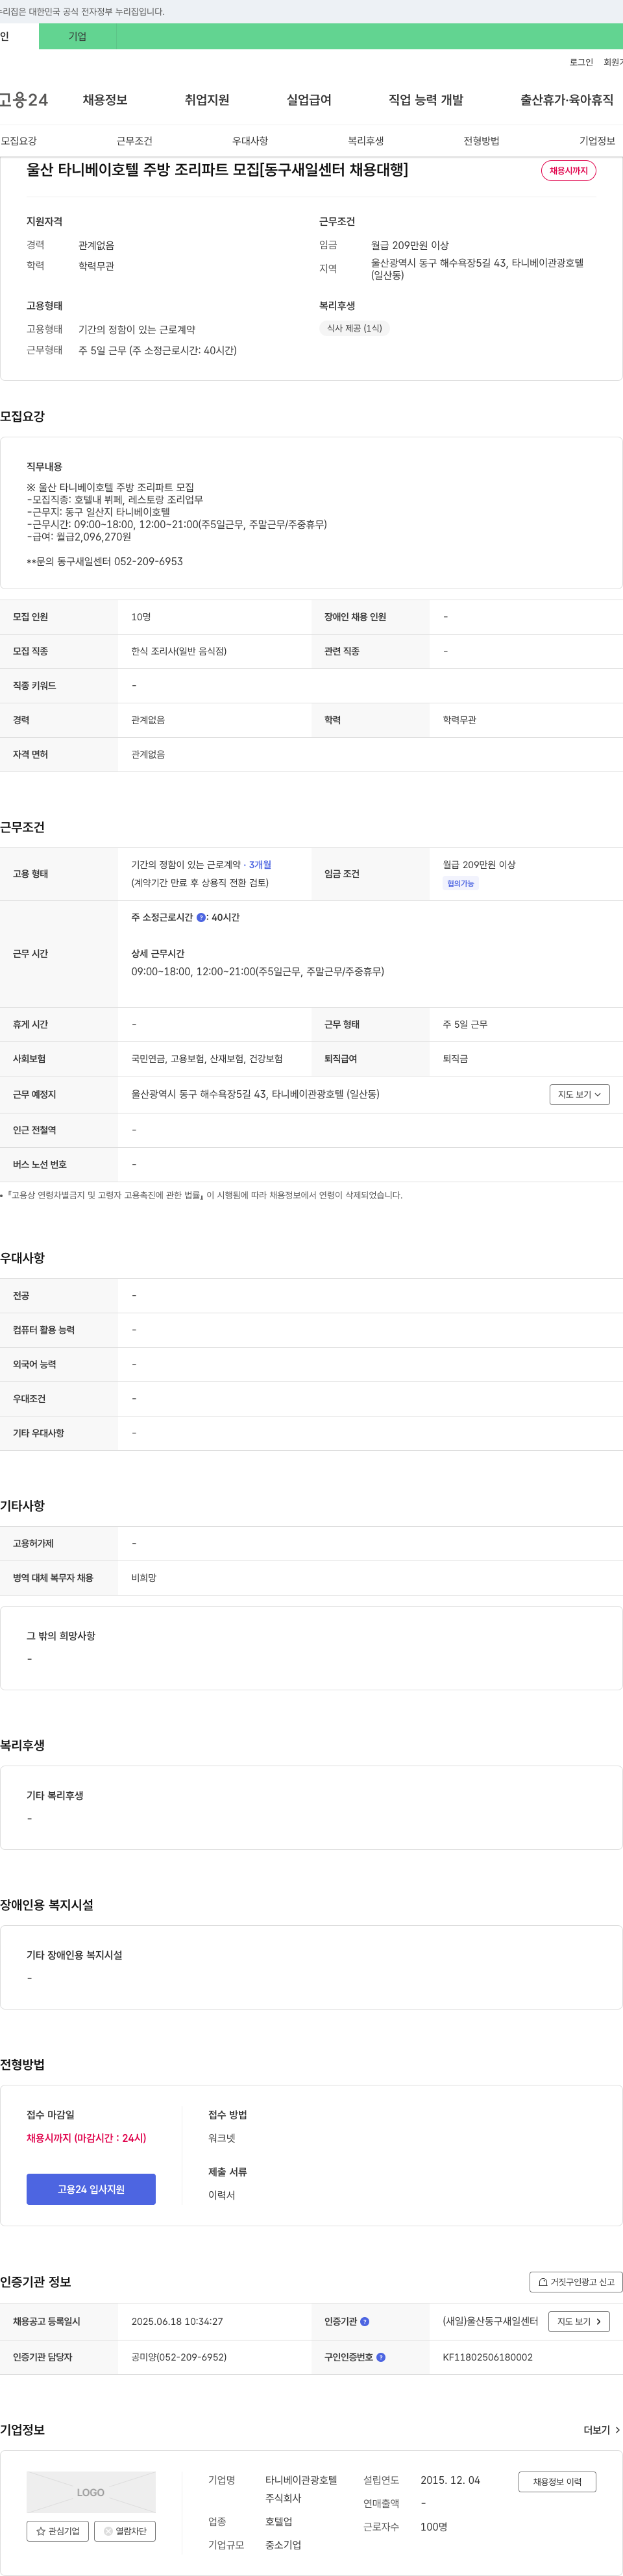Click the company LOGO placeholder image
Screen dimensions: 623x2576
(91, 2492)
